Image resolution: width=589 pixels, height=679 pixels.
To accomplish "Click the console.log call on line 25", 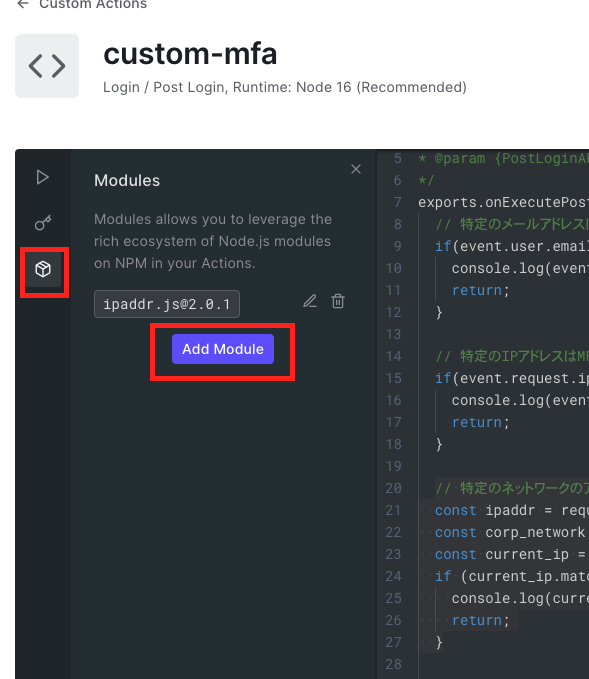I will point(520,598).
